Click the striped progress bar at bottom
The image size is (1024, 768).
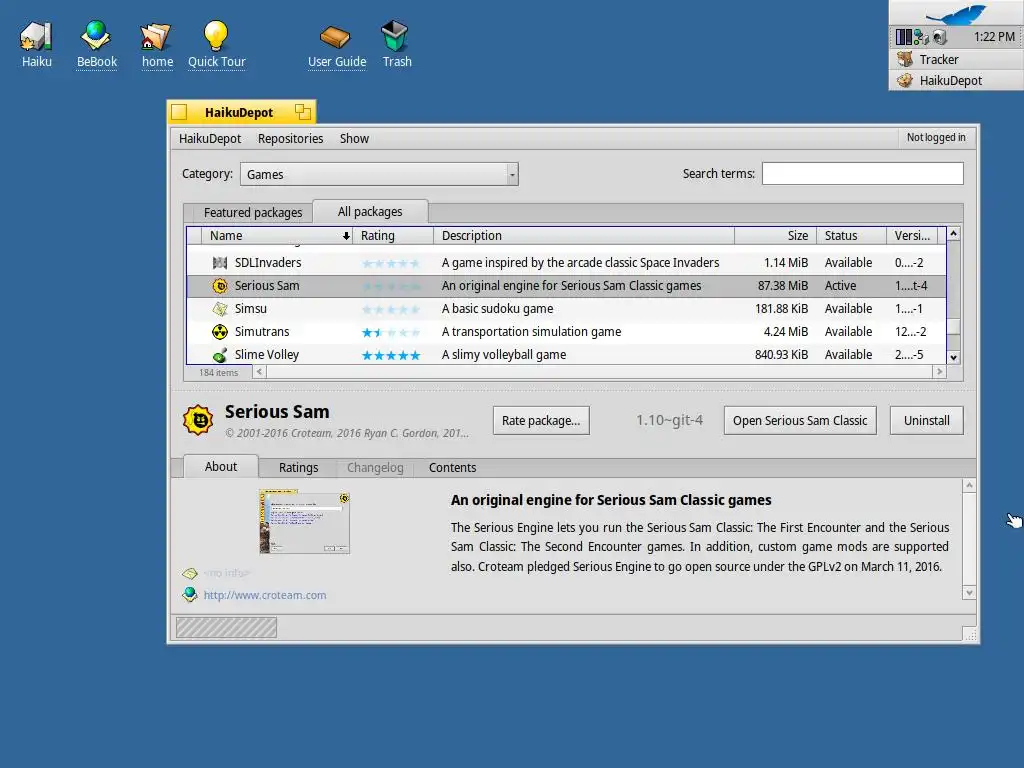(x=226, y=628)
